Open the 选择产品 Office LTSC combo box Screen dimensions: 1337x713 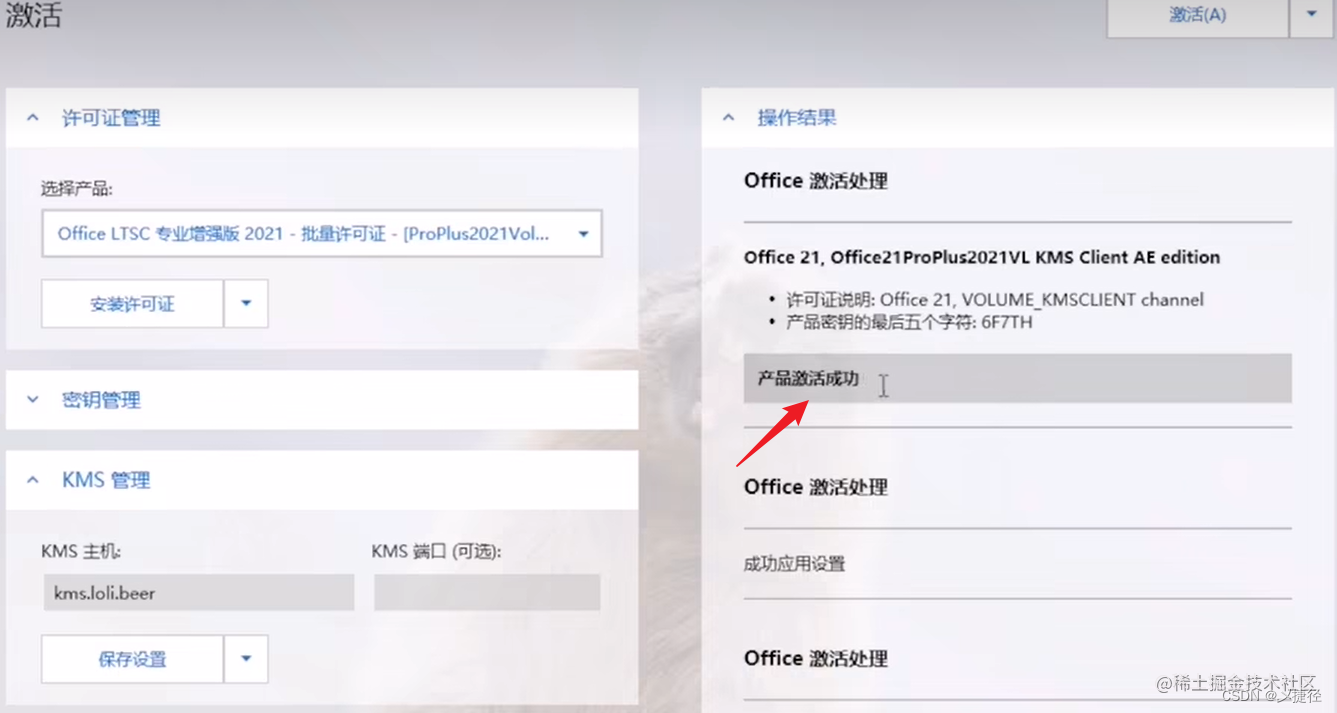point(321,234)
